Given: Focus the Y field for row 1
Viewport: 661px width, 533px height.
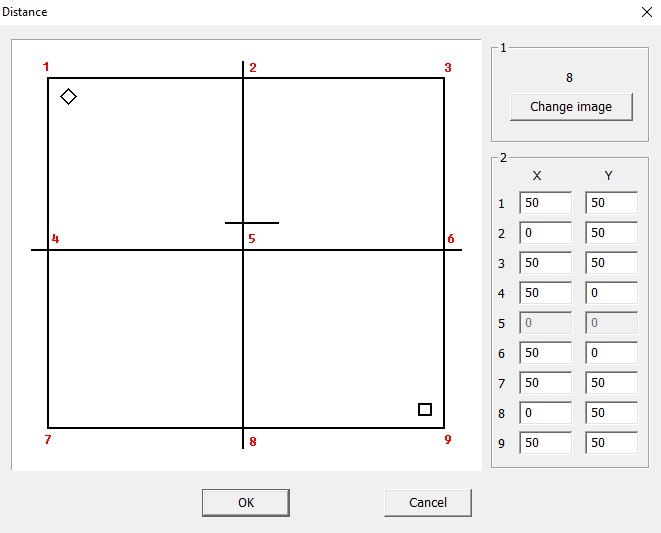Looking at the screenshot, I should click(x=611, y=203).
